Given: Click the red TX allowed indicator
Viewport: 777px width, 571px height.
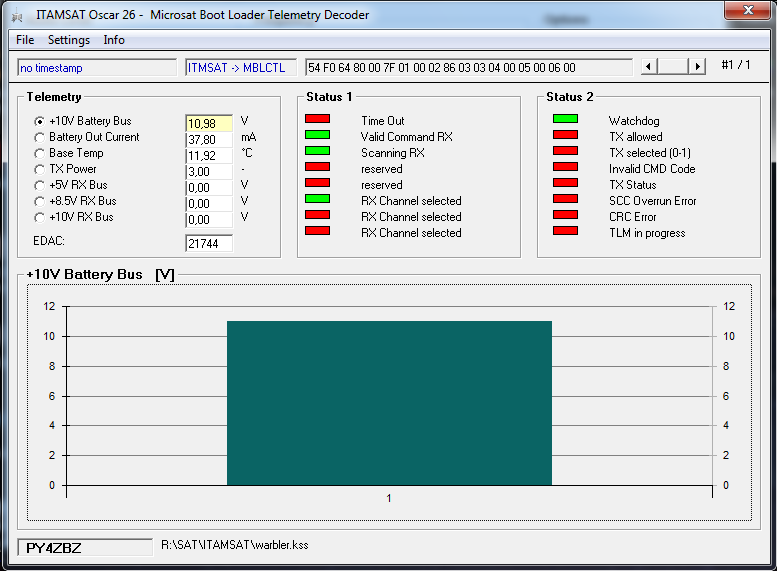Looking at the screenshot, I should 565,135.
